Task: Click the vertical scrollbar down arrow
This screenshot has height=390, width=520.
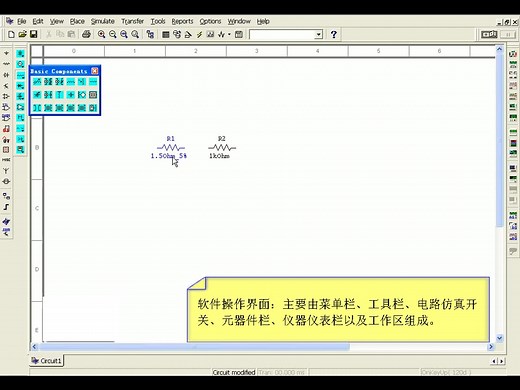Action: 499,338
